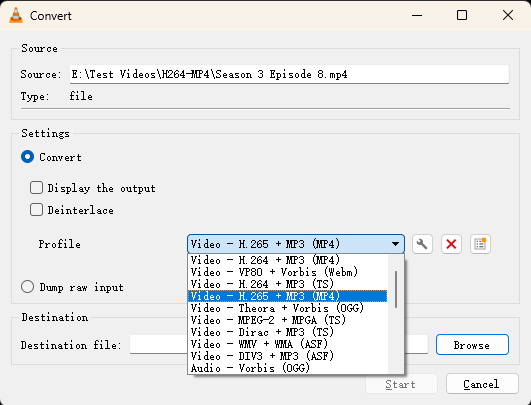This screenshot has width=531, height=405.
Task: Choose Video - Dirac + MP3 (TS) profile
Action: [x=288, y=332]
